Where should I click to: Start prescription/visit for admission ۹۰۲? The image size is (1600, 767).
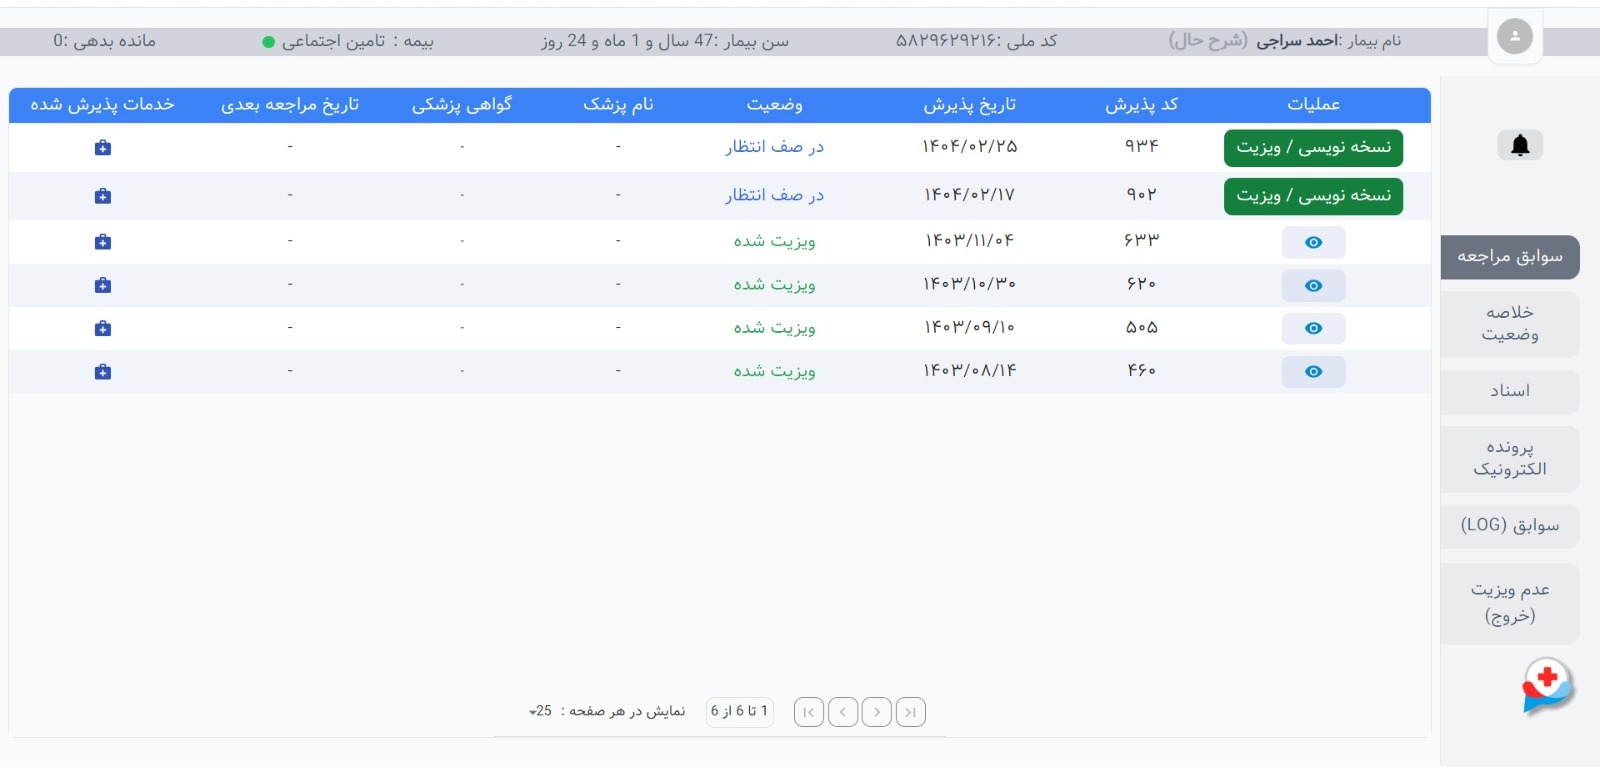pyautogui.click(x=1313, y=196)
